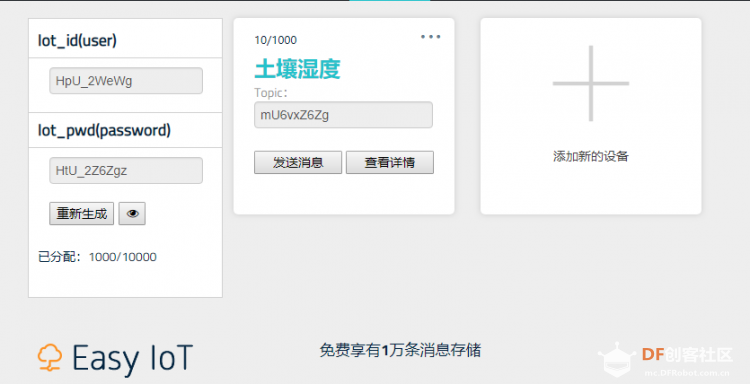The image size is (750, 384).
Task: Click 发送消息 button on device card
Action: pyautogui.click(x=298, y=163)
